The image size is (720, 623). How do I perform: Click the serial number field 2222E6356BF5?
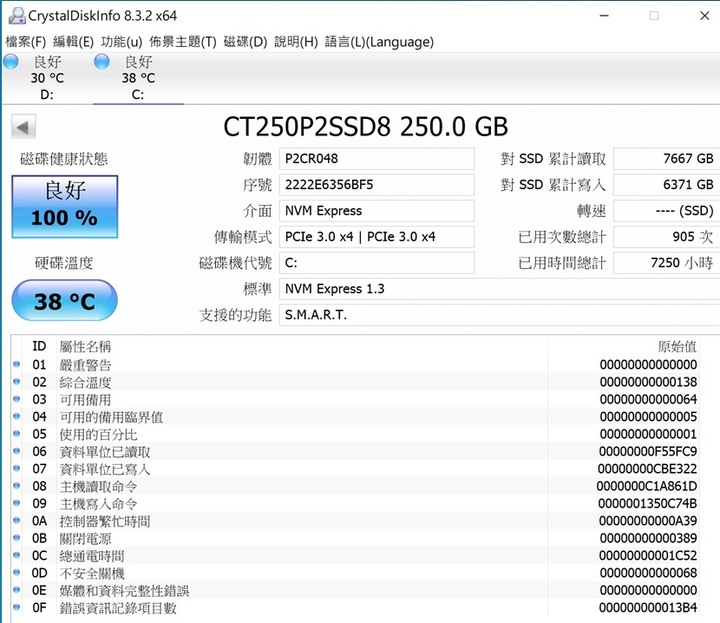pyautogui.click(x=377, y=185)
